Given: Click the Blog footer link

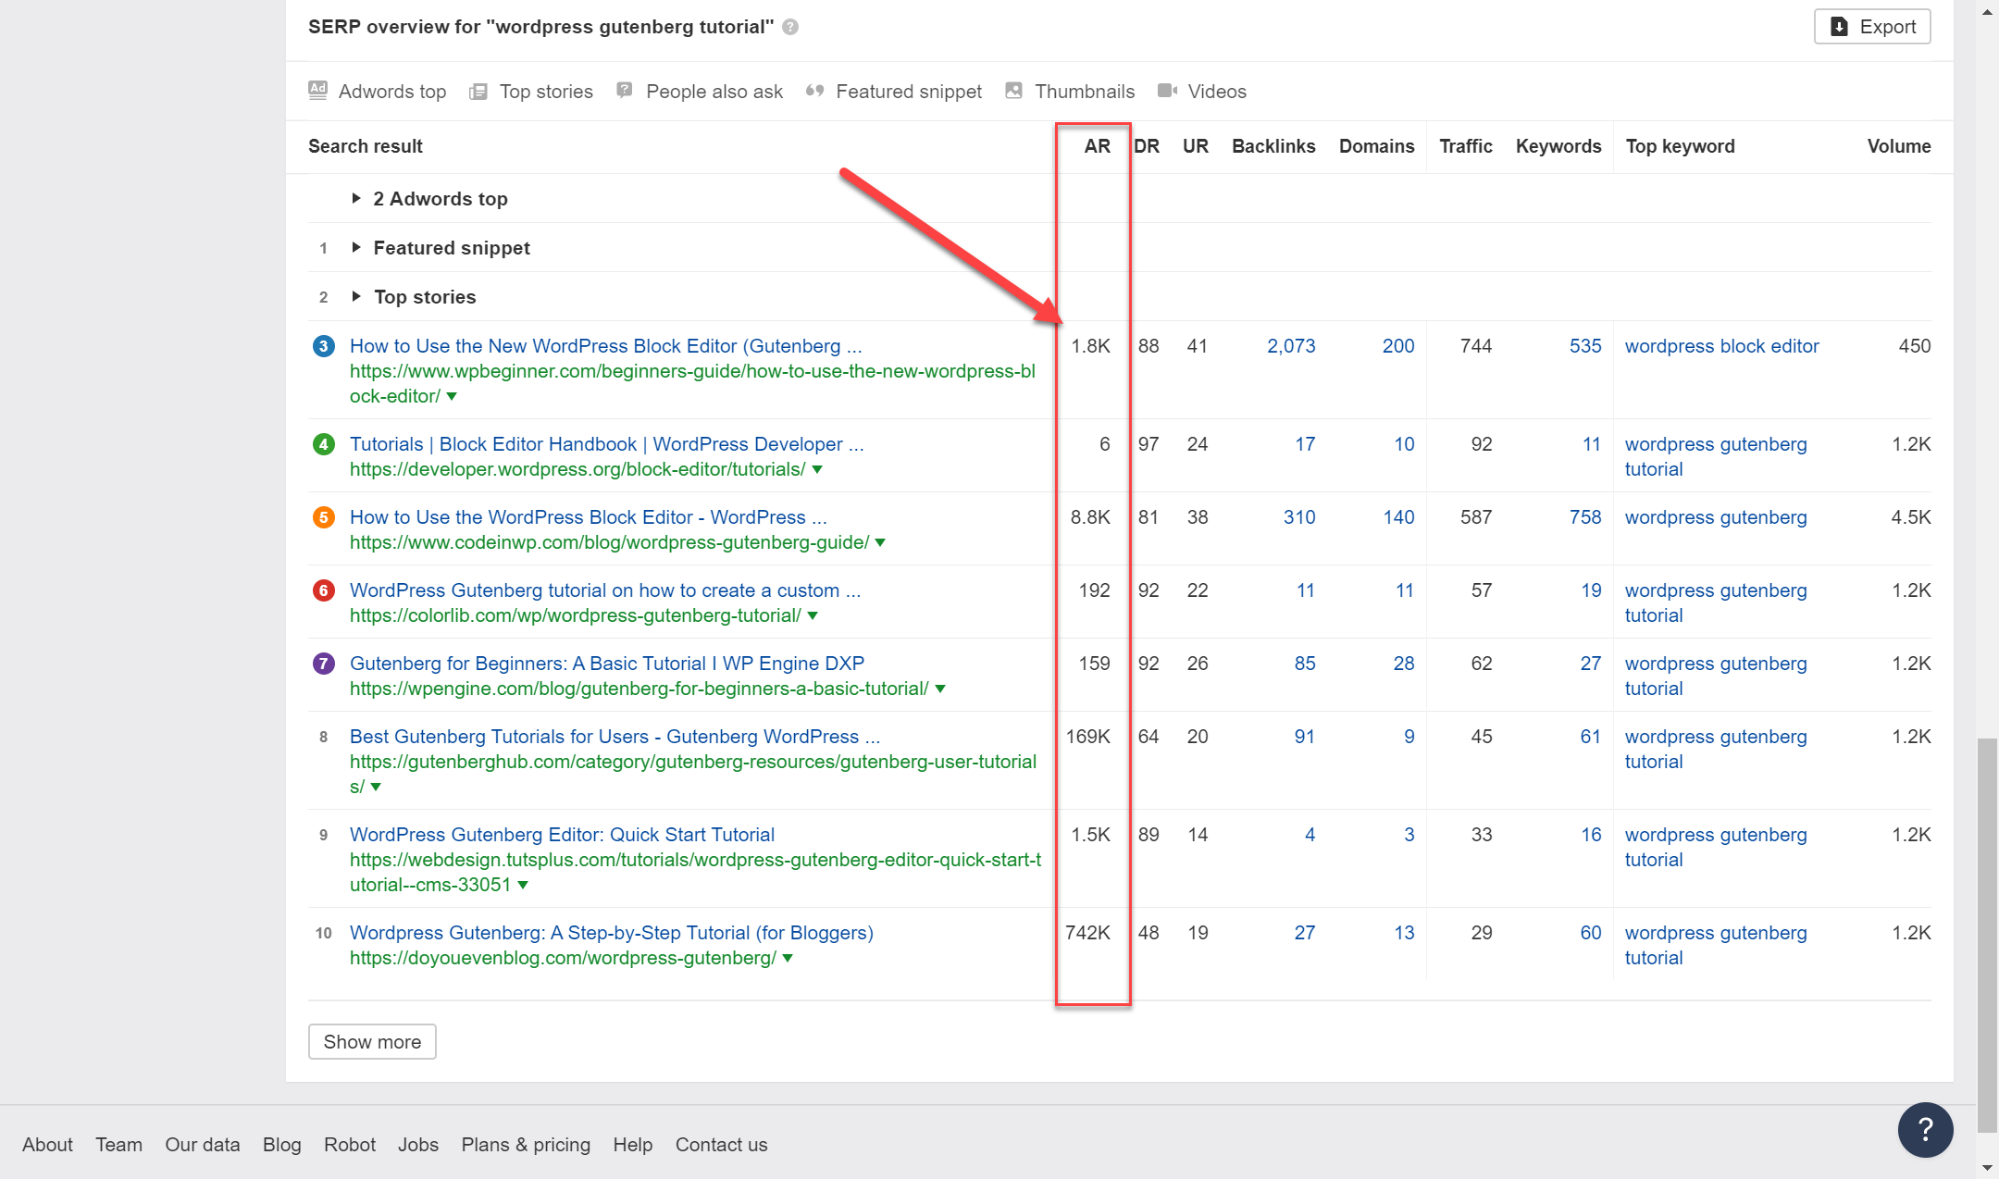Looking at the screenshot, I should [x=282, y=1145].
